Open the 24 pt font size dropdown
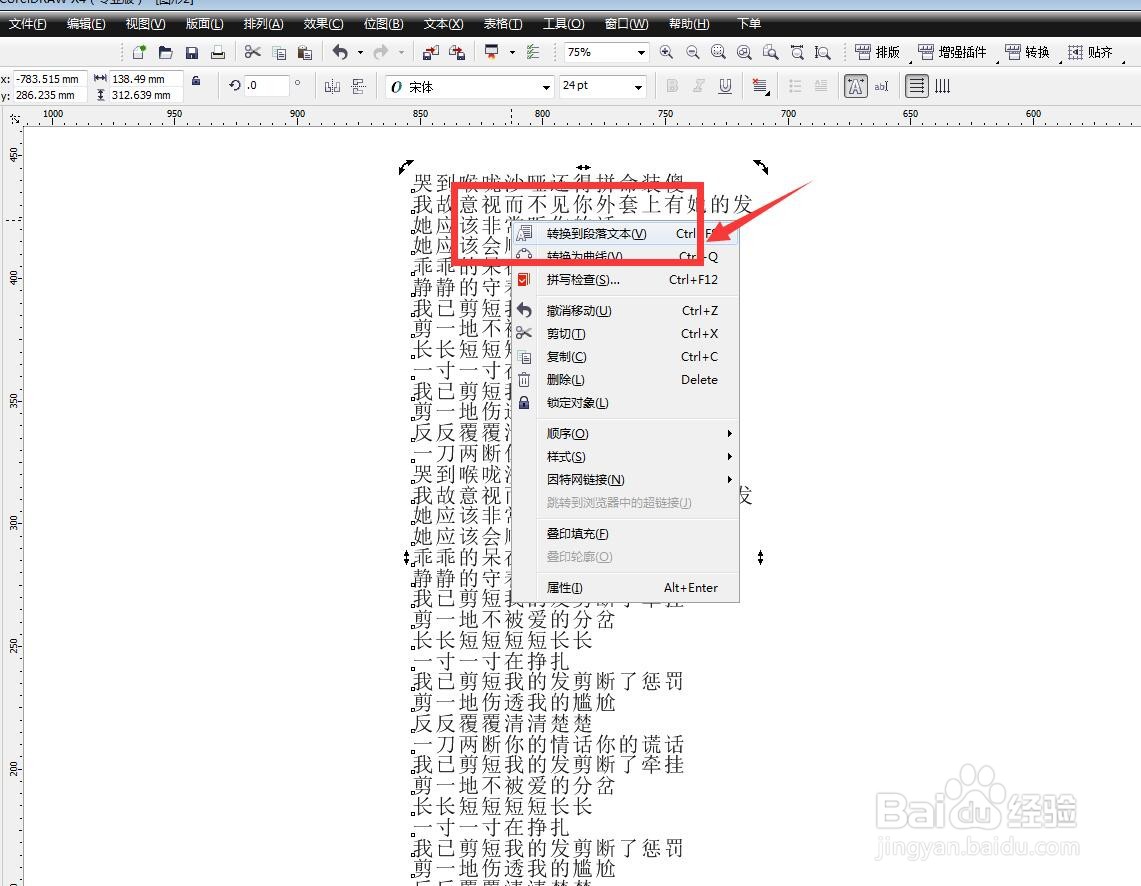Image resolution: width=1141 pixels, height=886 pixels. [638, 87]
